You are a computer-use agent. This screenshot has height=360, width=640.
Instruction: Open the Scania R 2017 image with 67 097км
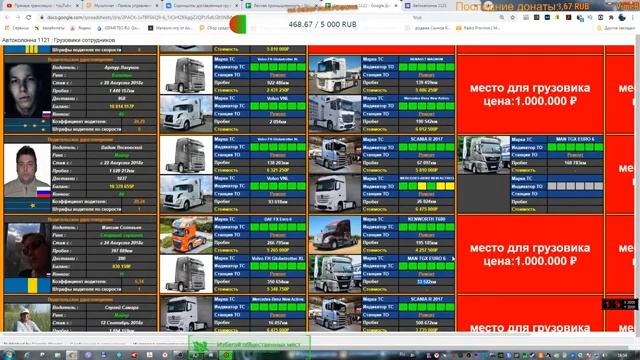[335, 155]
